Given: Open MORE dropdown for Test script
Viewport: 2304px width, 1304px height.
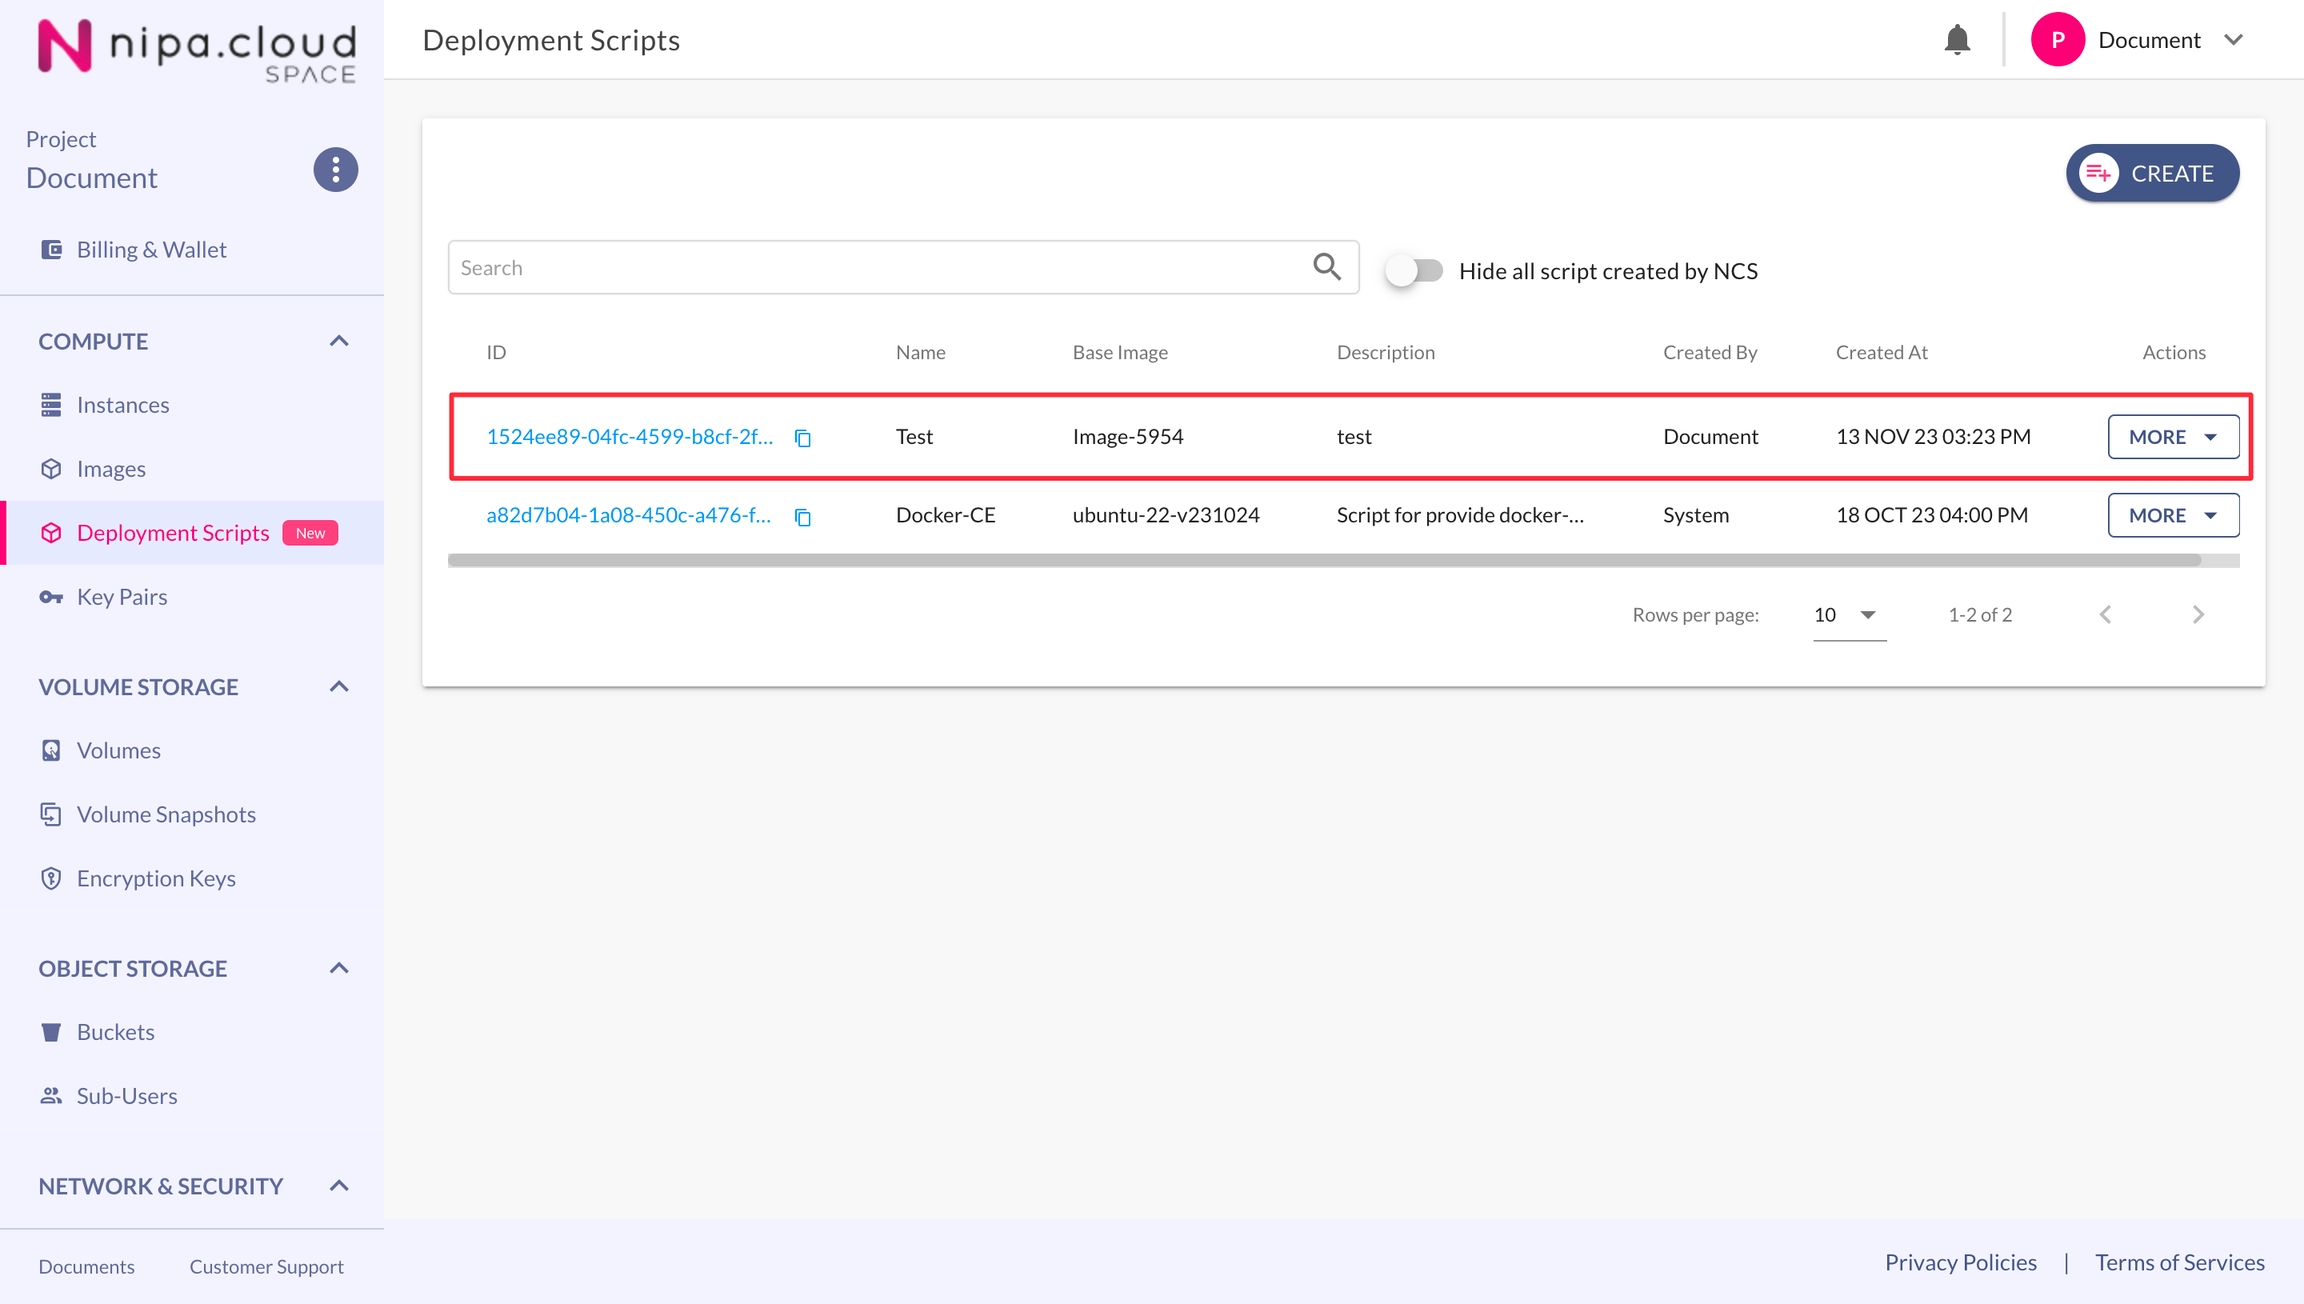Looking at the screenshot, I should (2172, 437).
